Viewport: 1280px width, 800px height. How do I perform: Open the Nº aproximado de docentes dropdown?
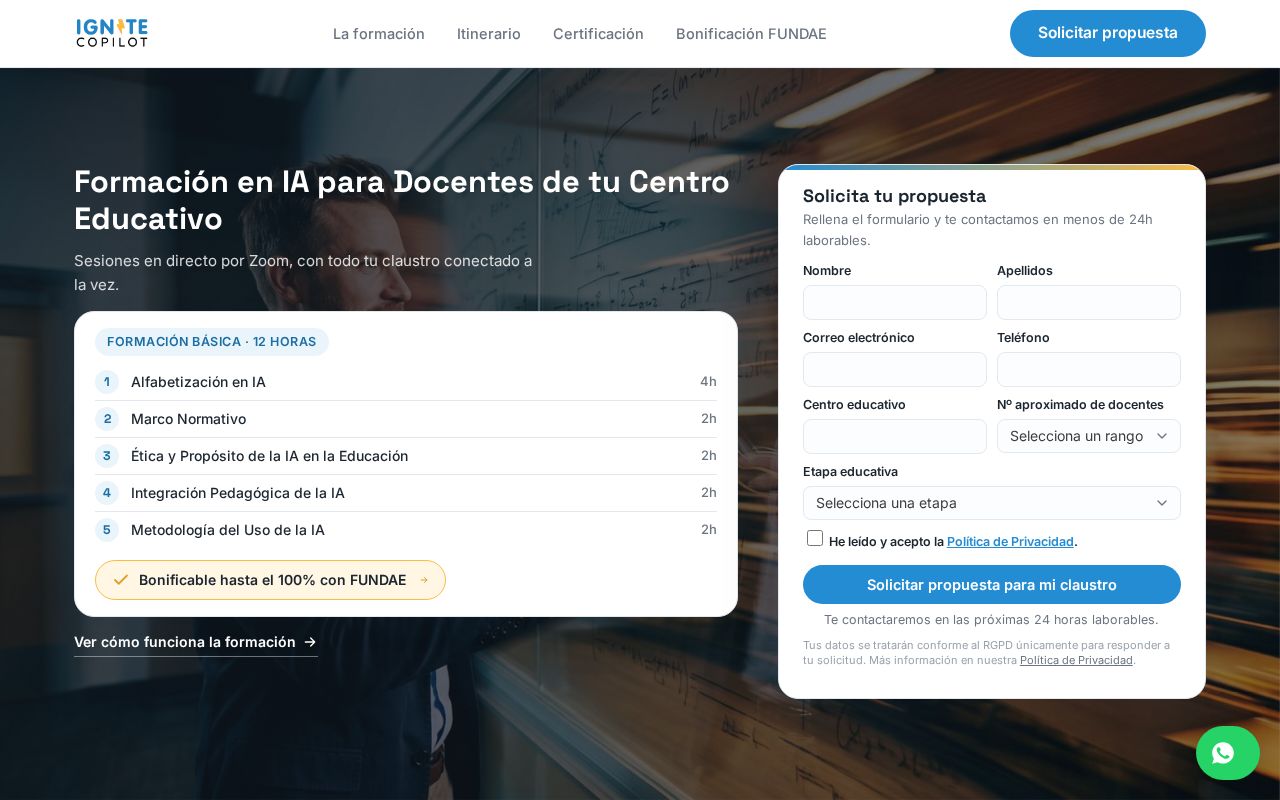[x=1089, y=436]
